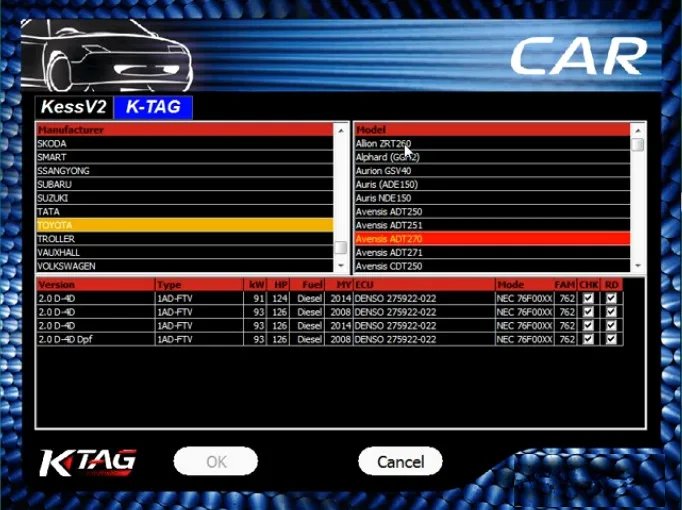The height and width of the screenshot is (510, 682).
Task: Choose SMART manufacturer
Action: [185, 157]
